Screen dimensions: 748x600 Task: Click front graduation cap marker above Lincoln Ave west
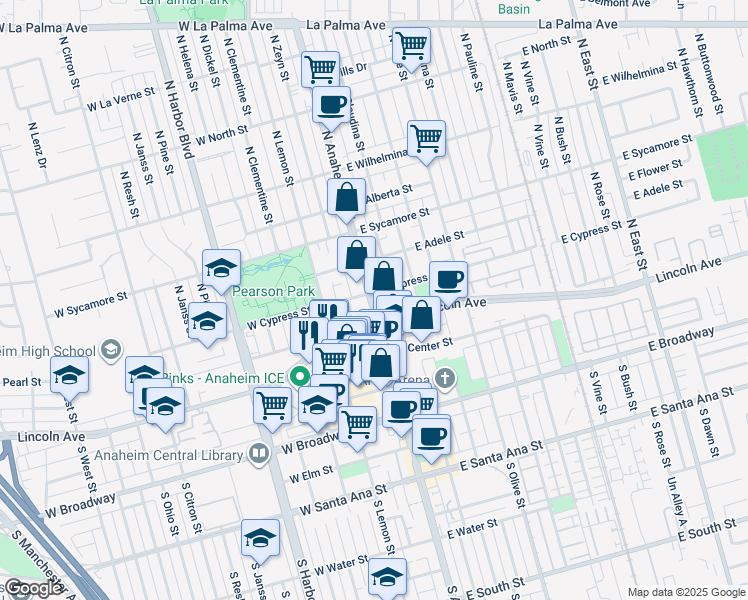click(166, 407)
